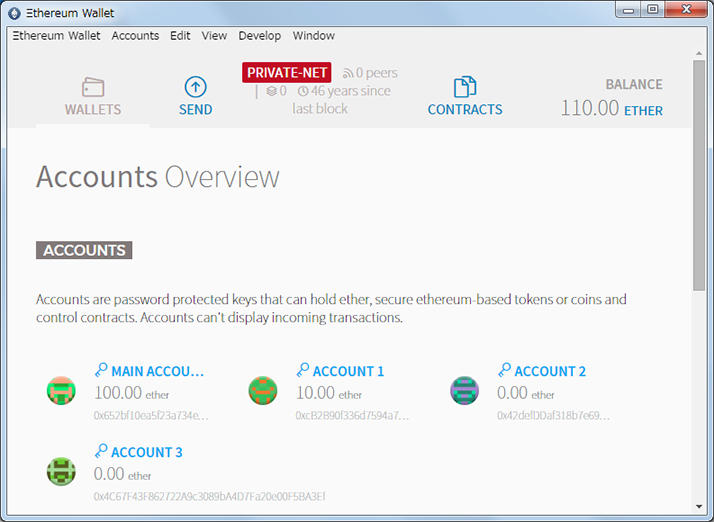Click the Account 2 identicon avatar

point(465,390)
